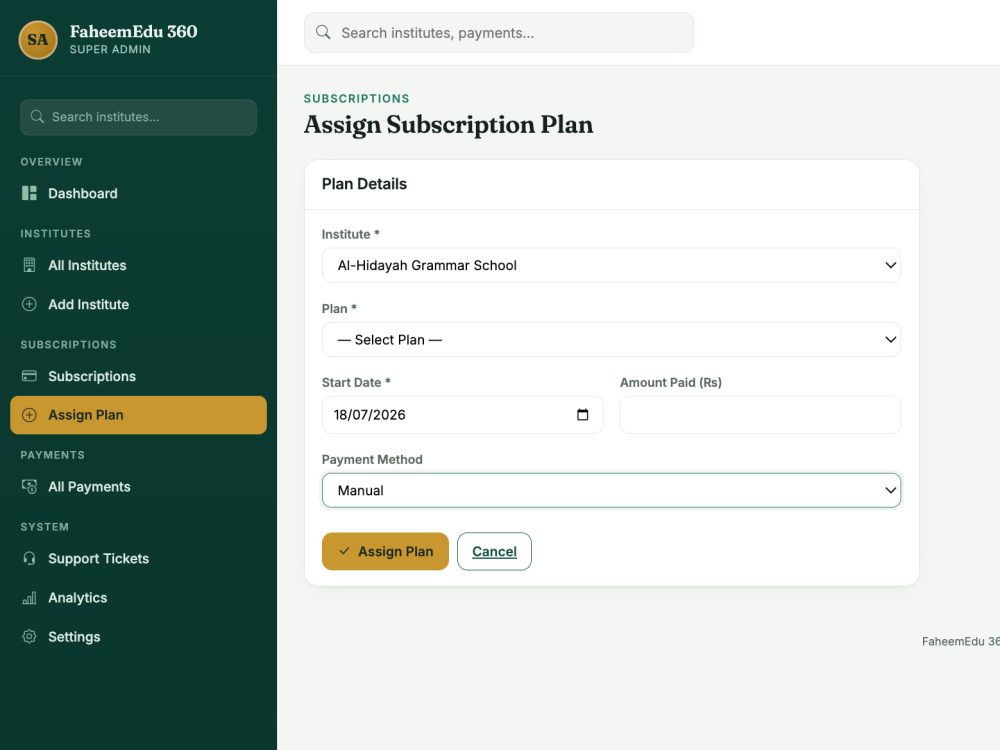Open the Start Date calendar picker icon

[x=582, y=415]
